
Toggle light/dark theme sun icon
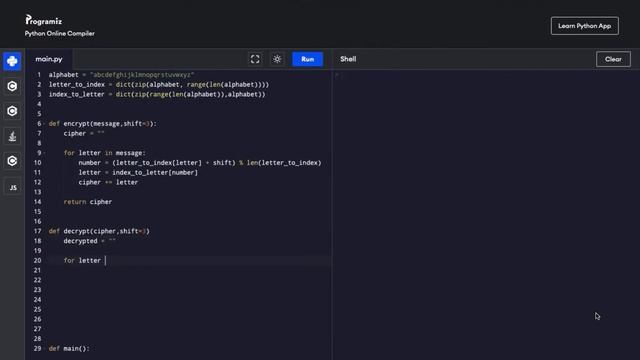click(277, 59)
